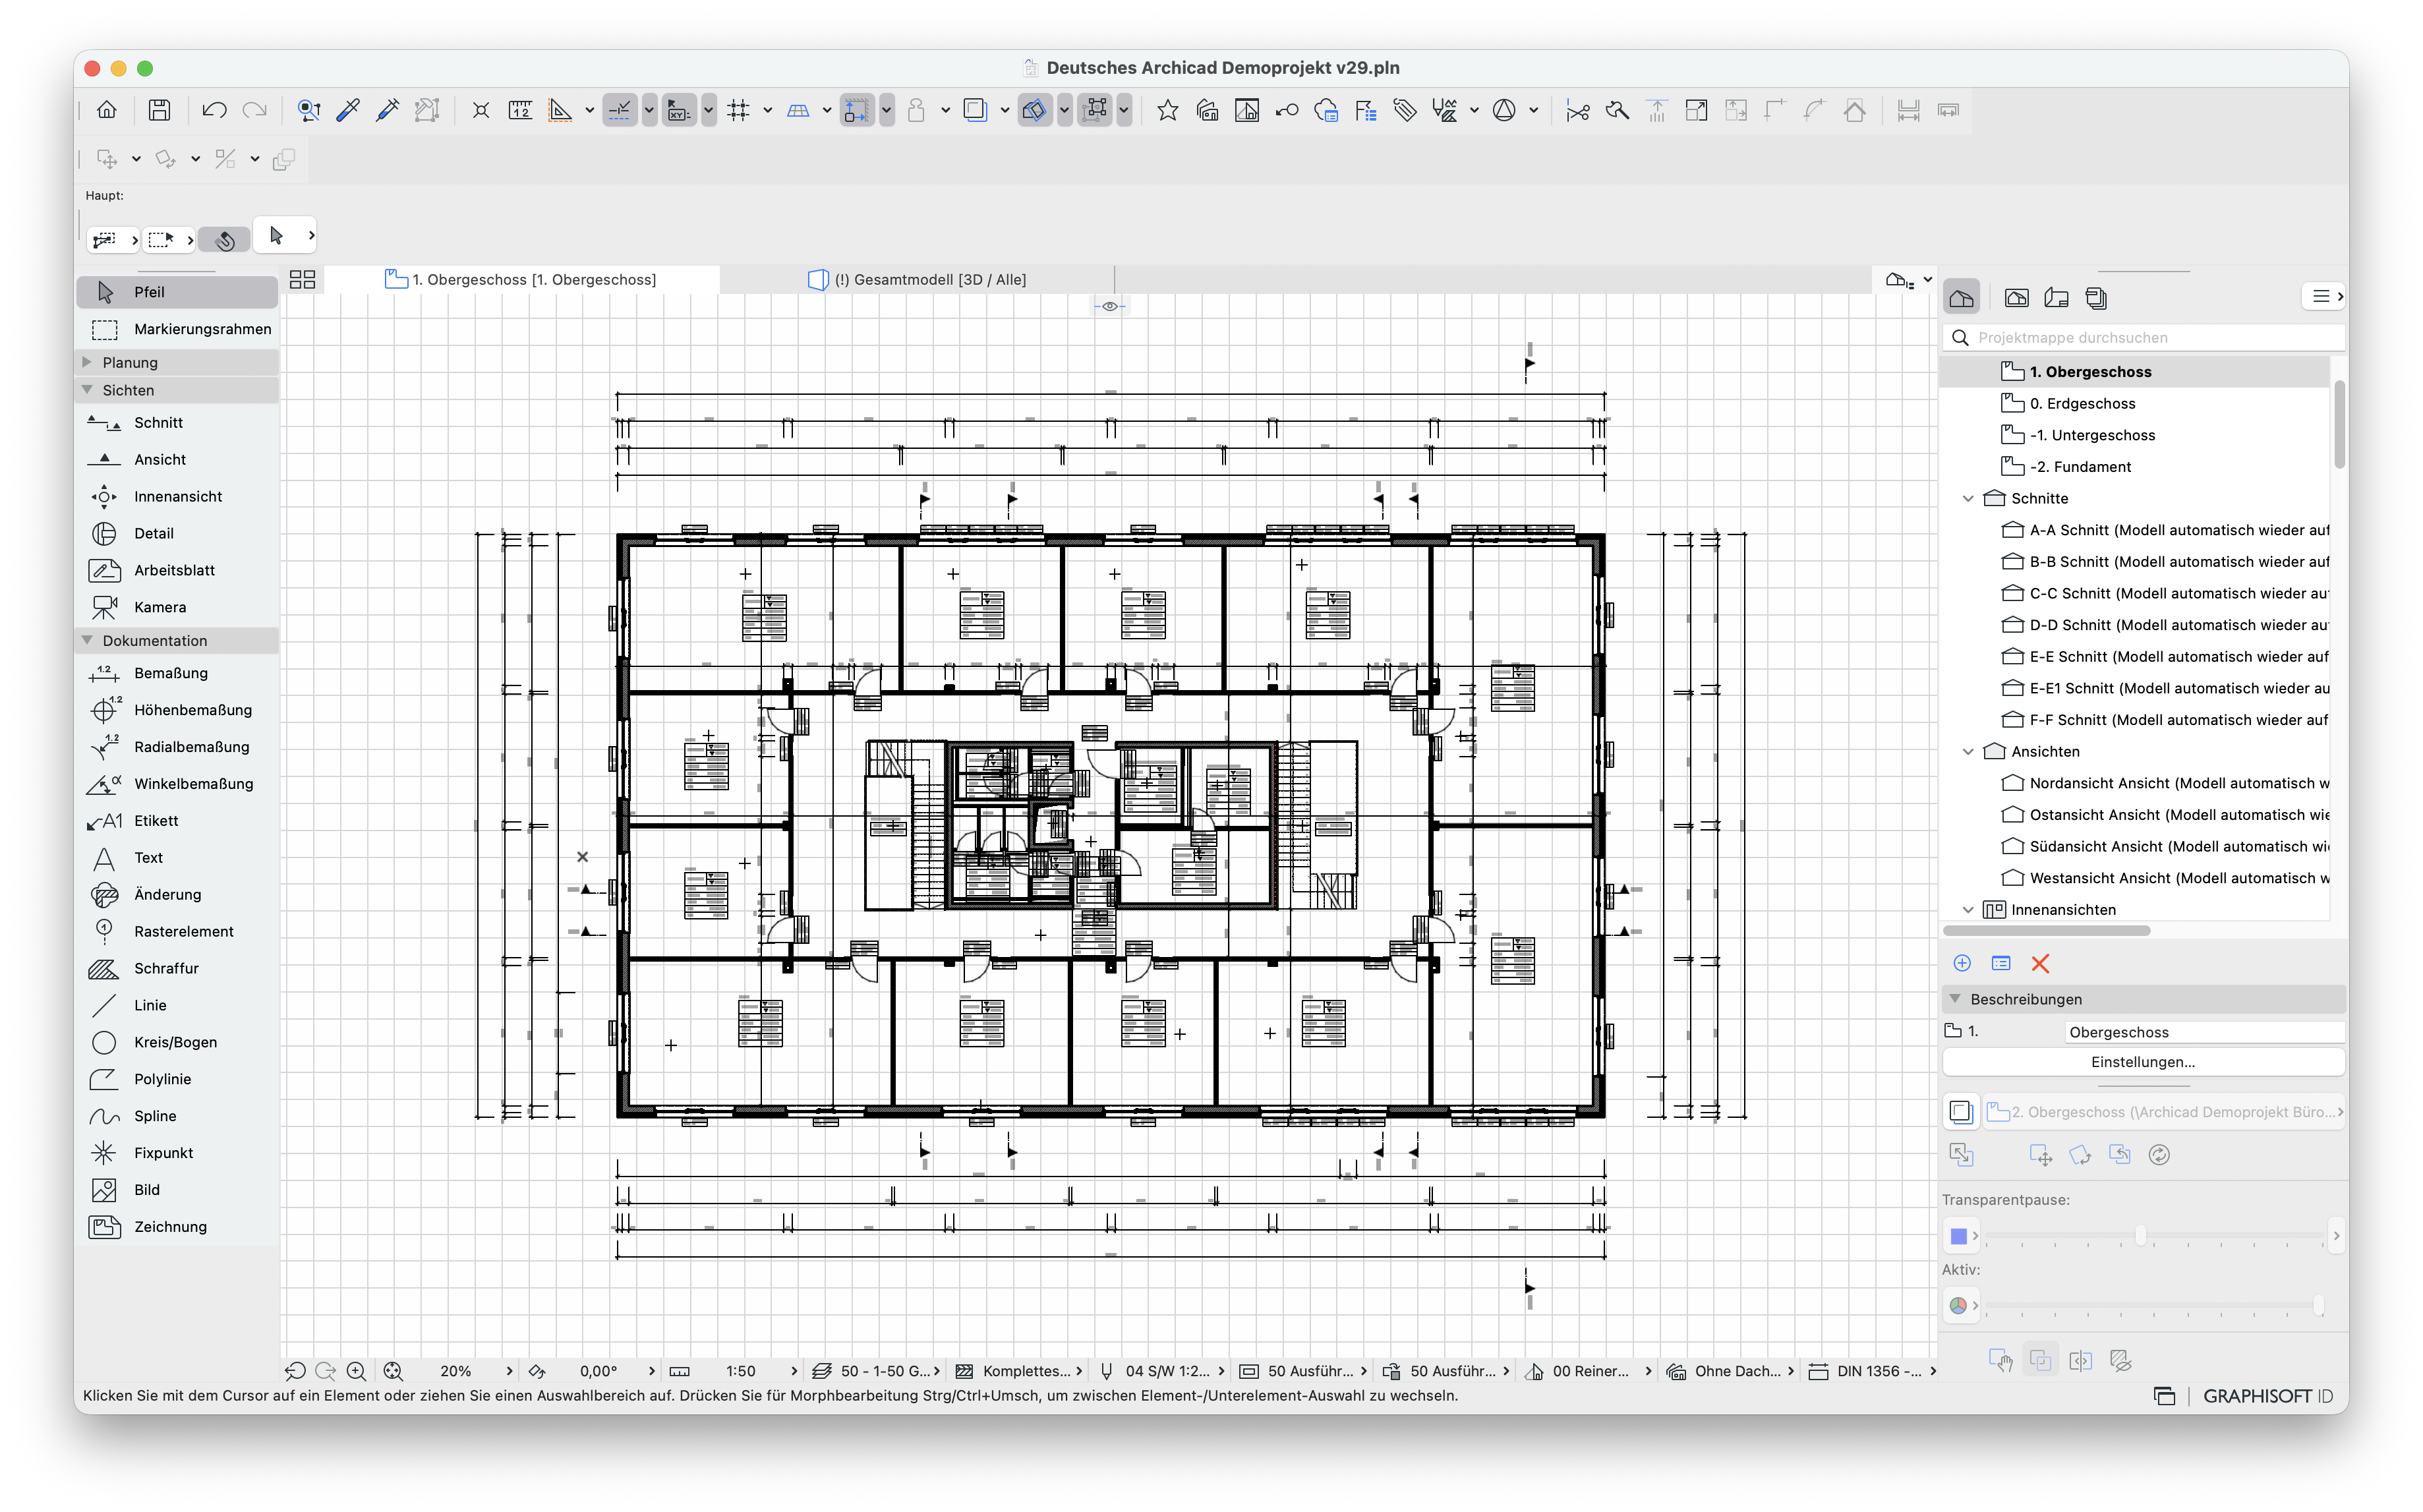Collapse the Dokumentation toolbox group
Screen dimensions: 2423x1512
point(87,640)
